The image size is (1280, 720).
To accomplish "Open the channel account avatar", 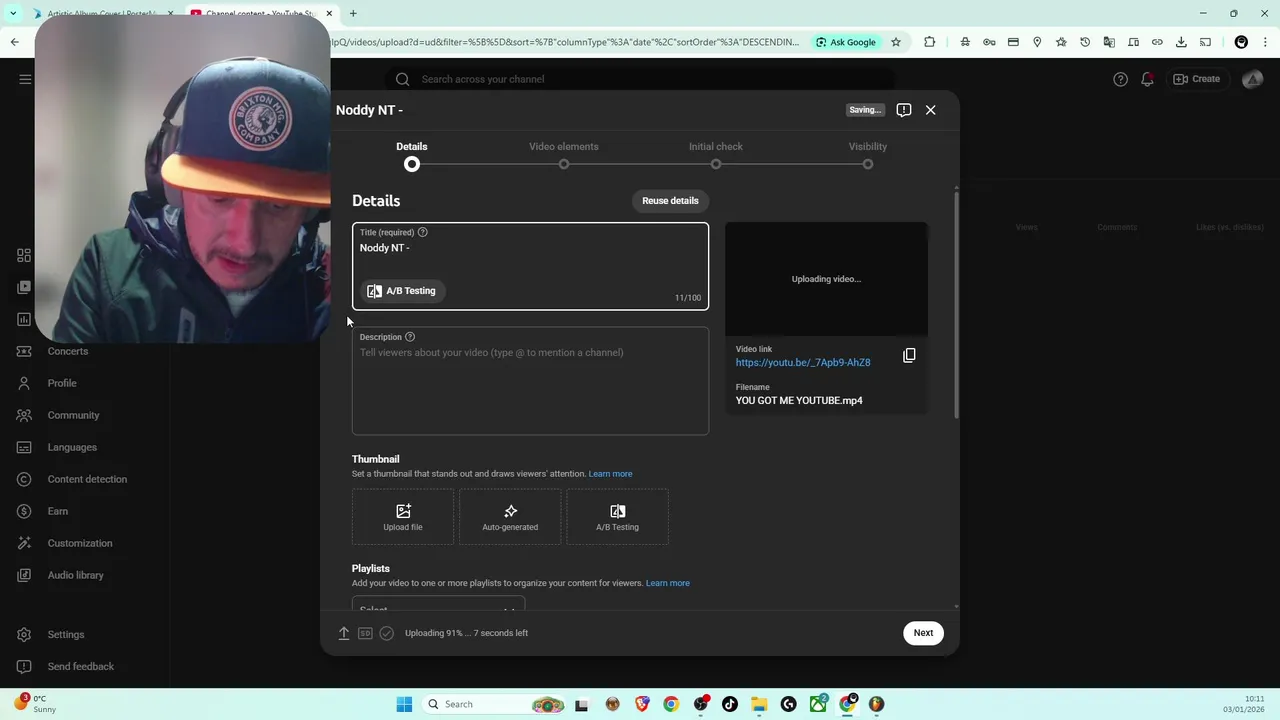I will [1252, 79].
